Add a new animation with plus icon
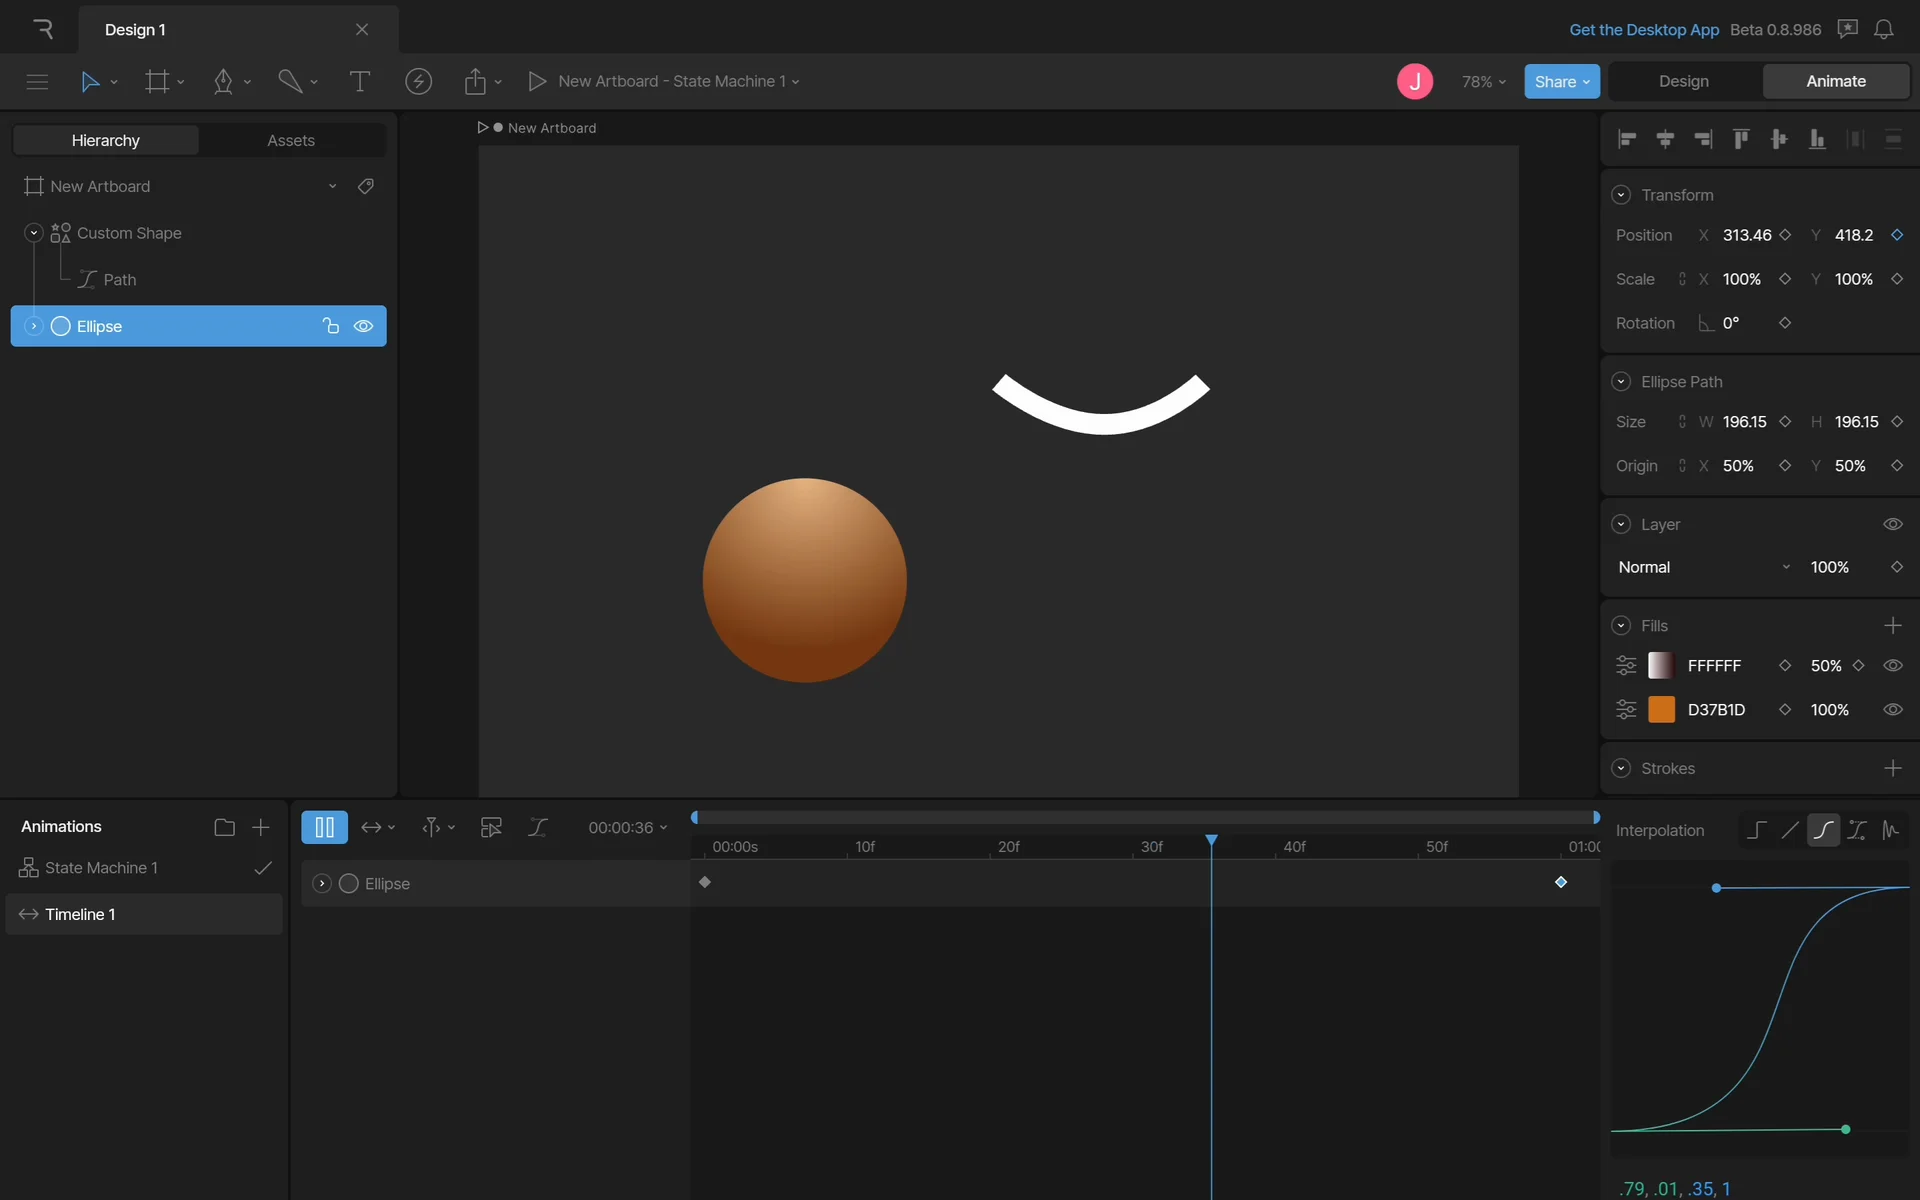 260,827
